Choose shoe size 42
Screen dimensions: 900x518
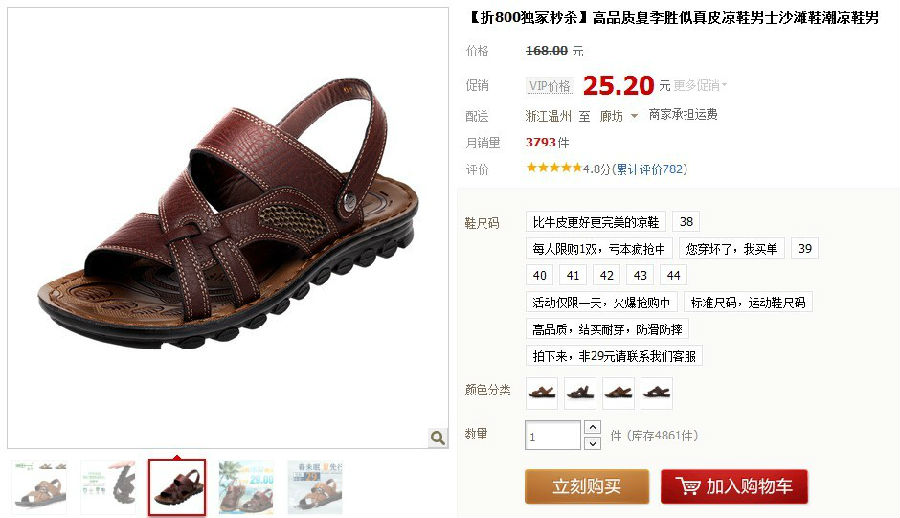607,275
